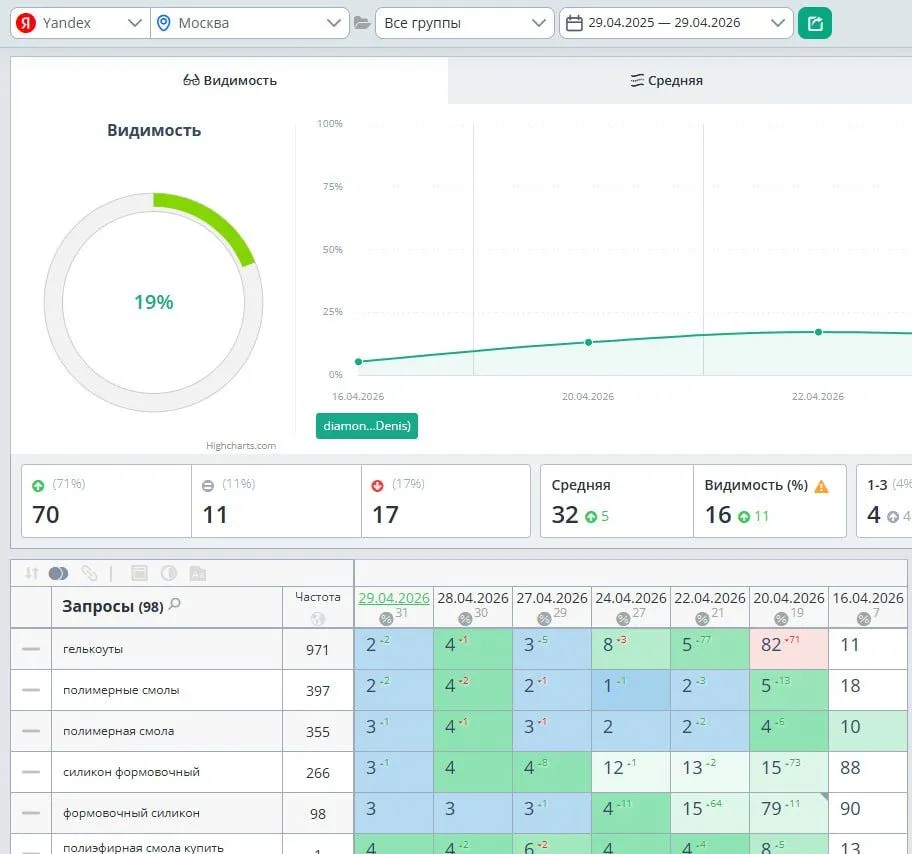Open the date range picker 29.04.2025 — 29.04.2026
912x854 pixels.
[x=676, y=23]
